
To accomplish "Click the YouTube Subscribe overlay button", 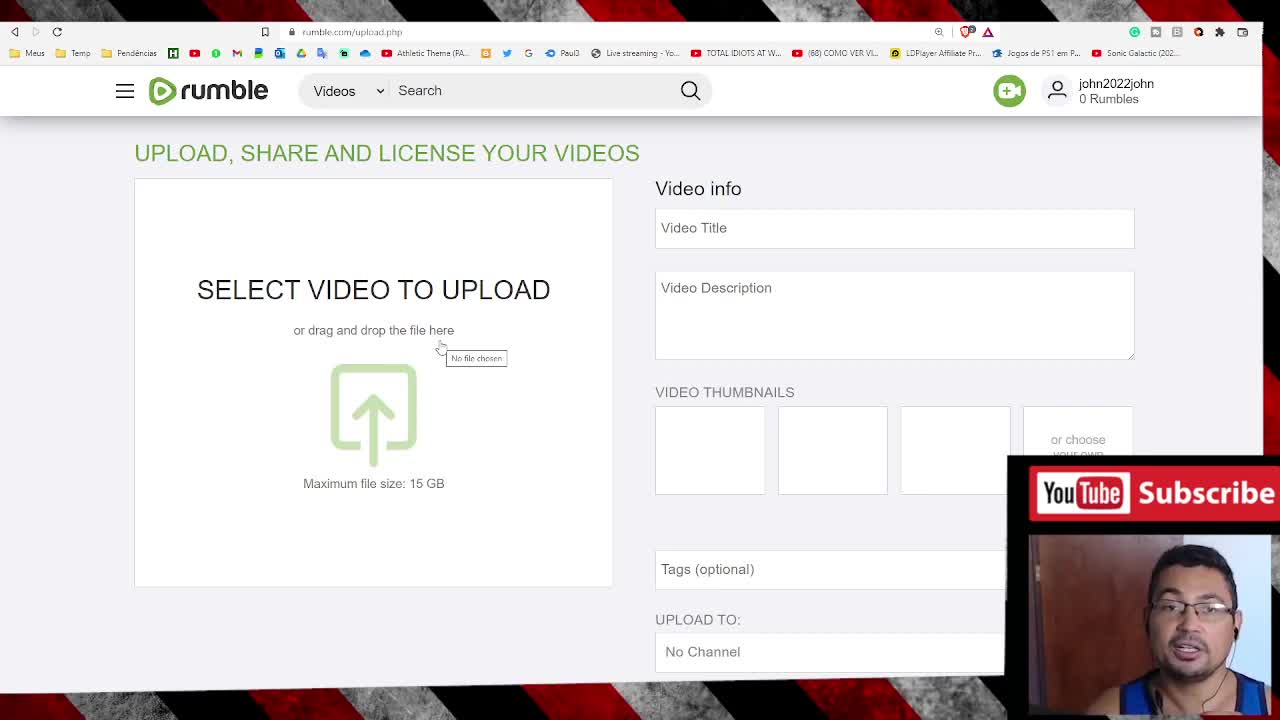I will [1155, 493].
